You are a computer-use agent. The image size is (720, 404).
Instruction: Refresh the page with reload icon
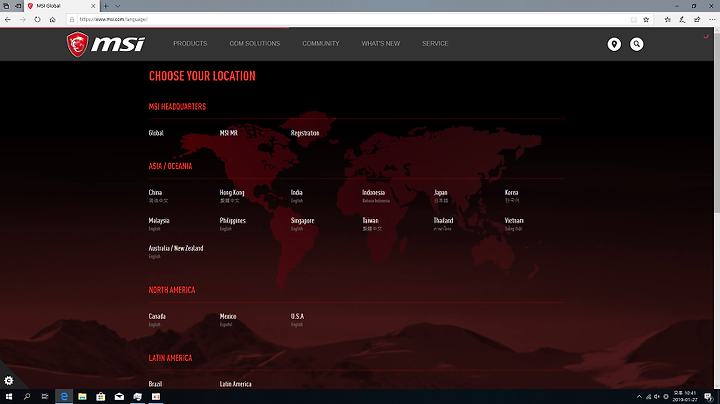[37, 19]
